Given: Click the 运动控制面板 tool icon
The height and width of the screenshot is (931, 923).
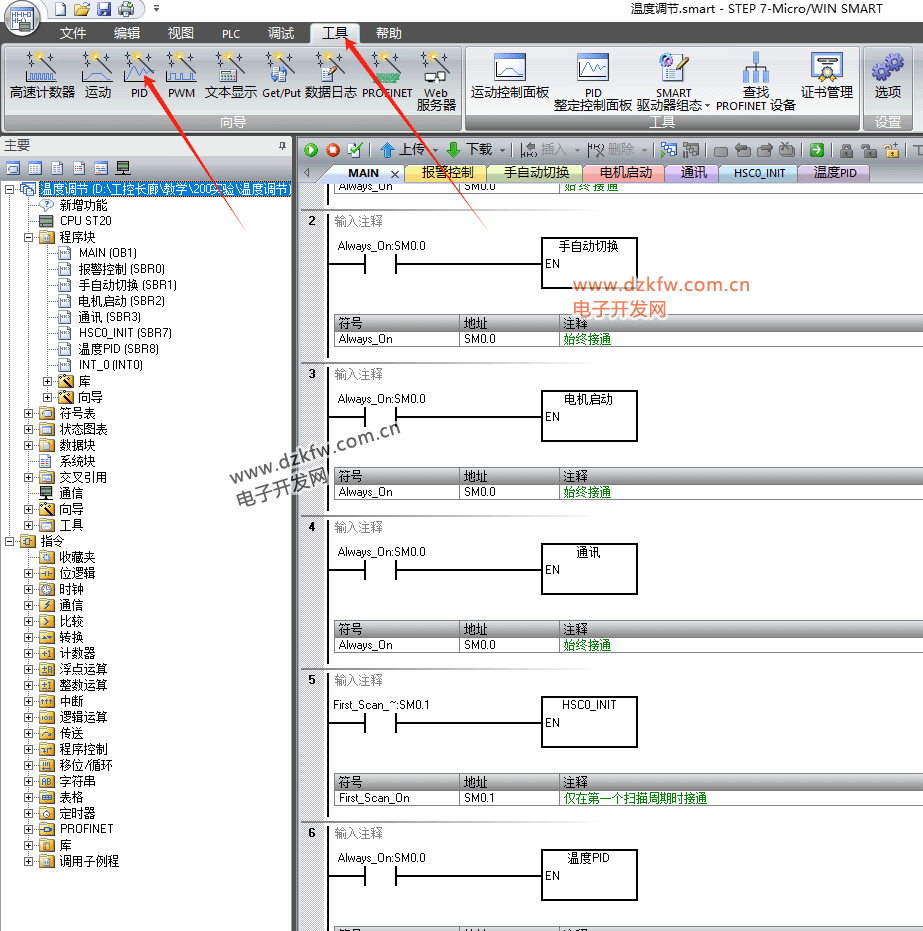Looking at the screenshot, I should click(x=510, y=76).
